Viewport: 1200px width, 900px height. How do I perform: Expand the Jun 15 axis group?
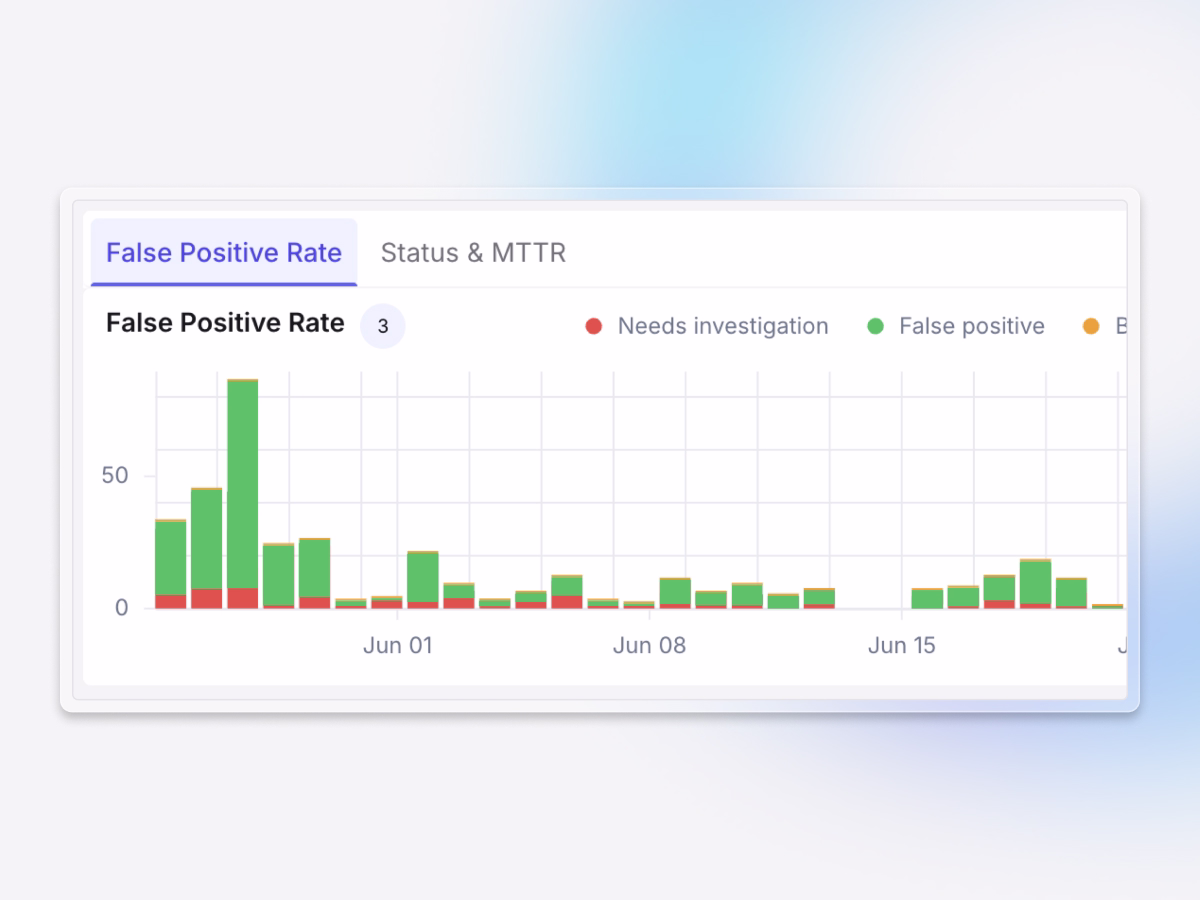[x=902, y=645]
